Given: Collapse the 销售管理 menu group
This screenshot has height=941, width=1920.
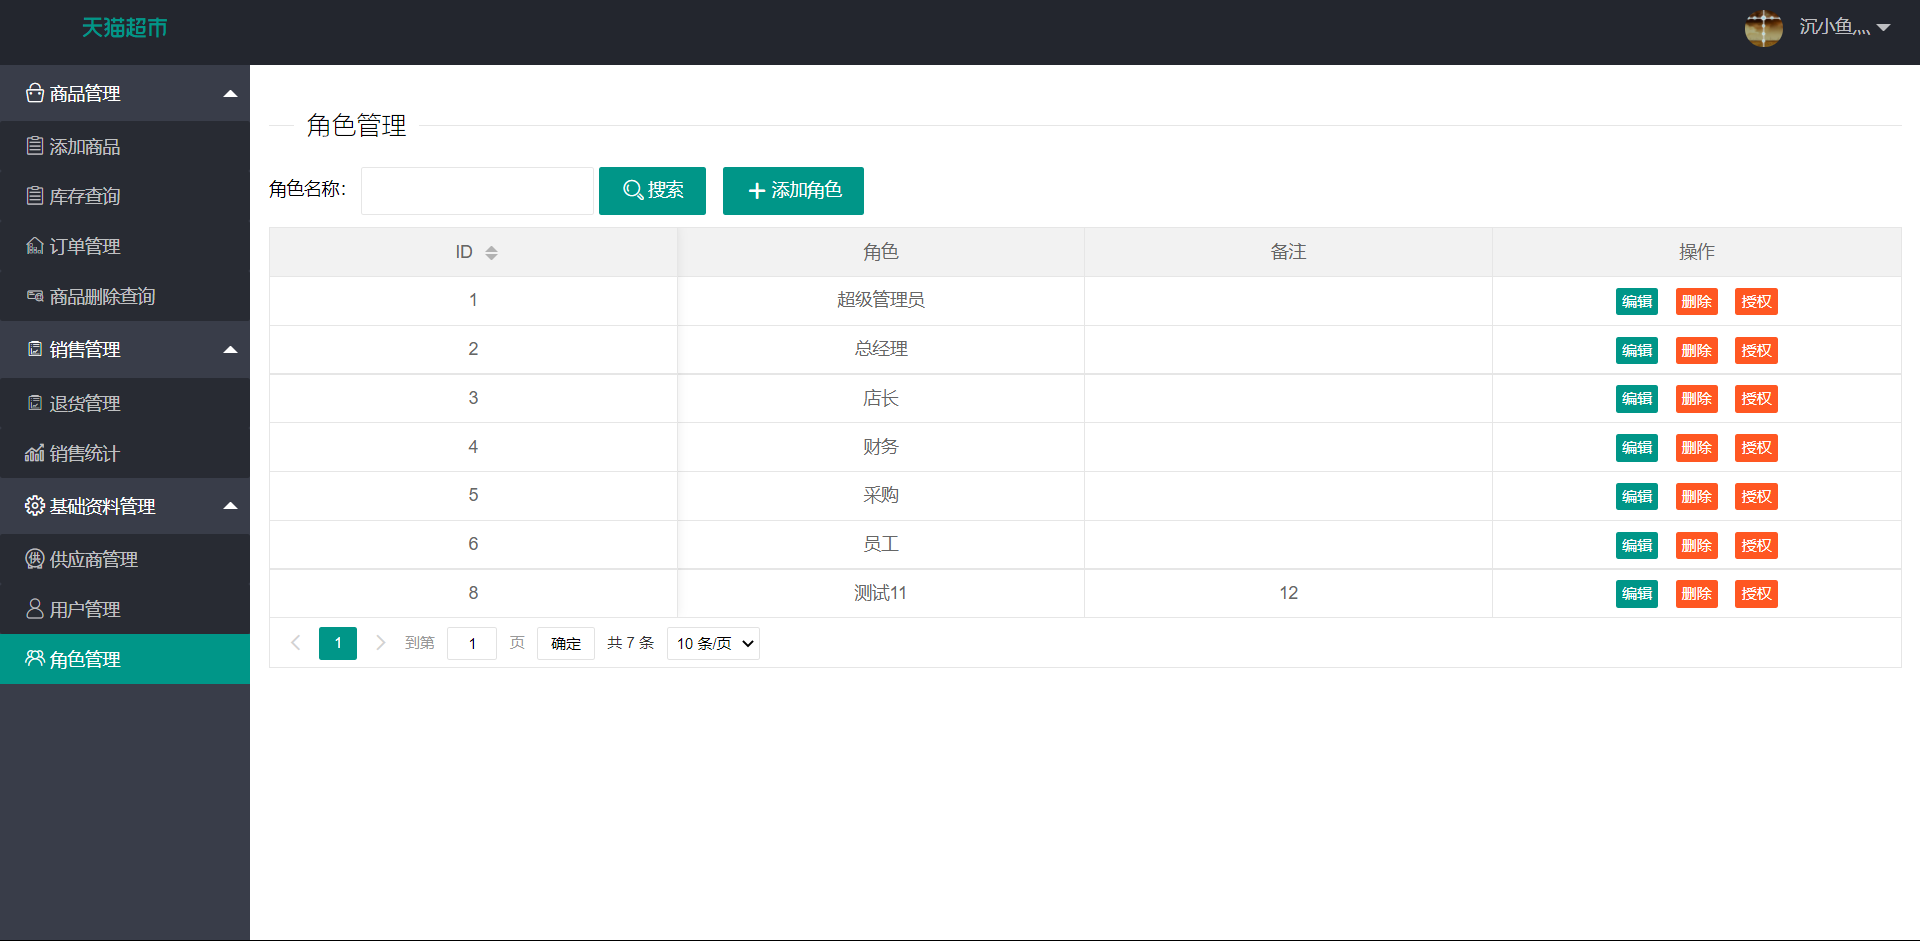Looking at the screenshot, I should coord(230,350).
